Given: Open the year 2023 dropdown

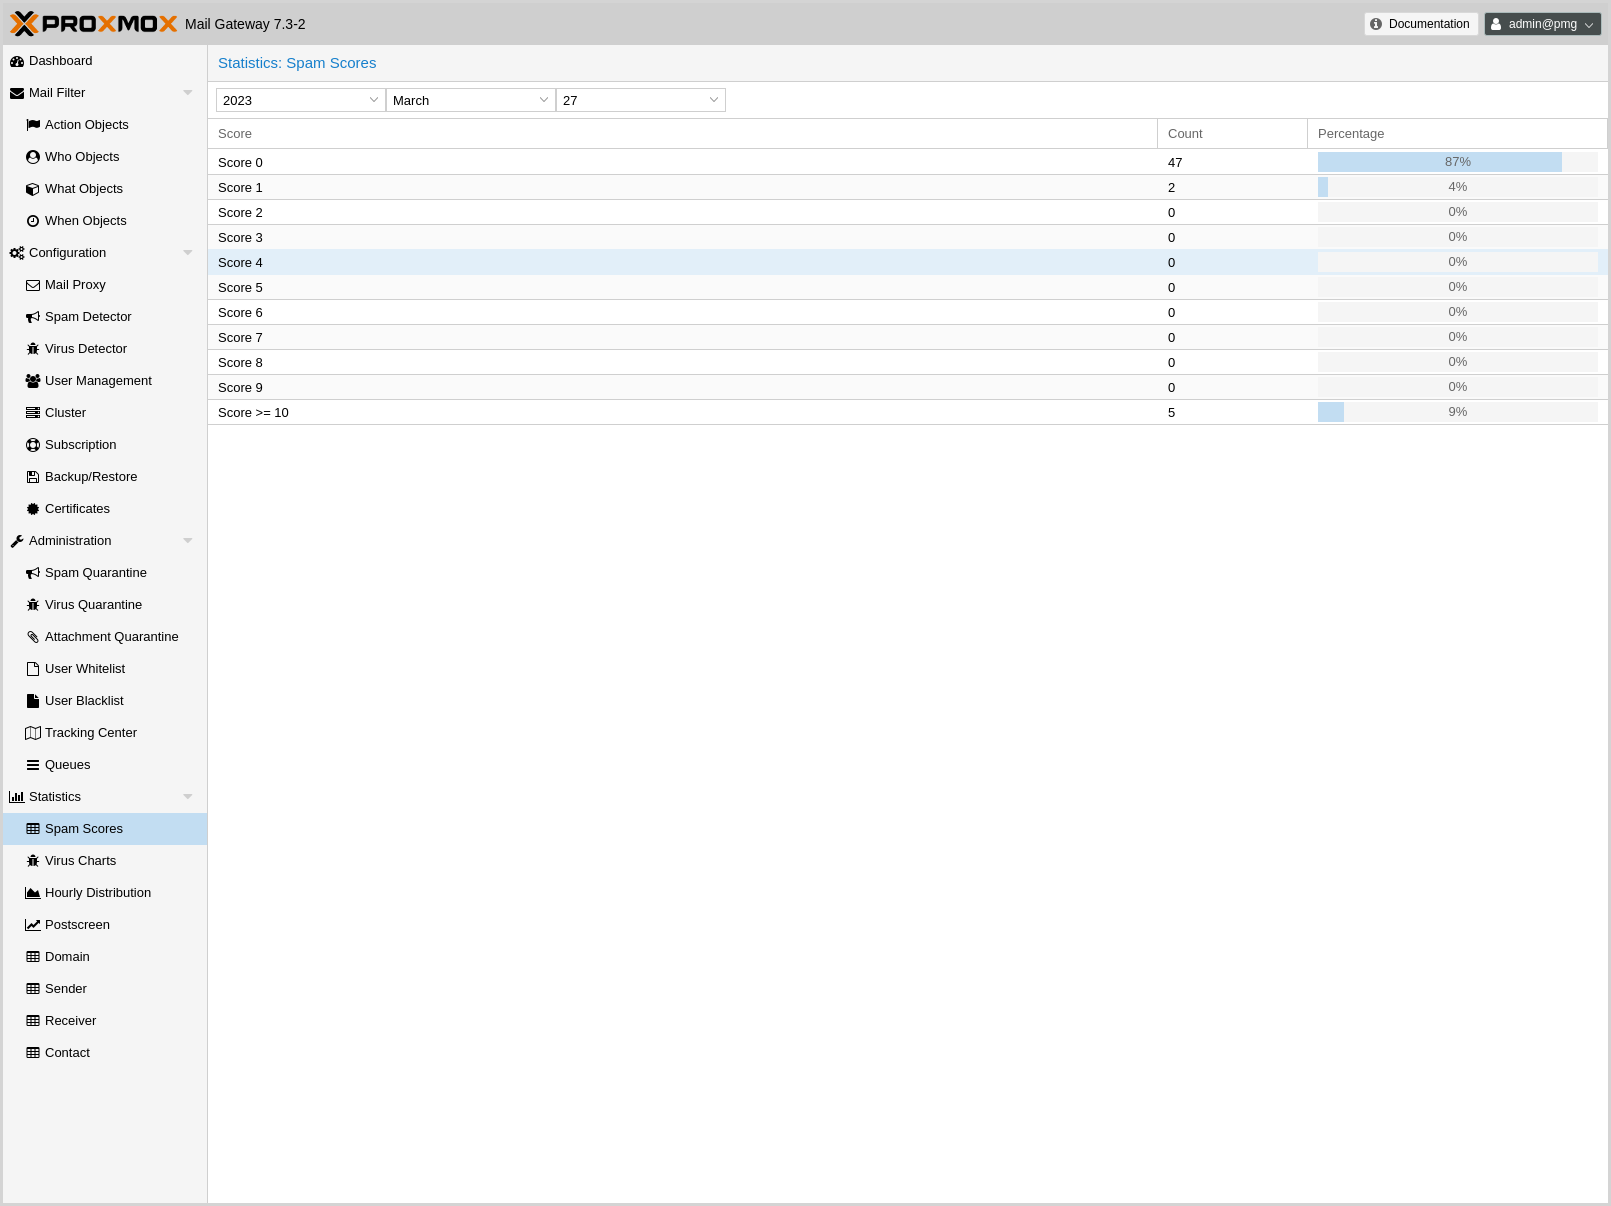Looking at the screenshot, I should (373, 100).
